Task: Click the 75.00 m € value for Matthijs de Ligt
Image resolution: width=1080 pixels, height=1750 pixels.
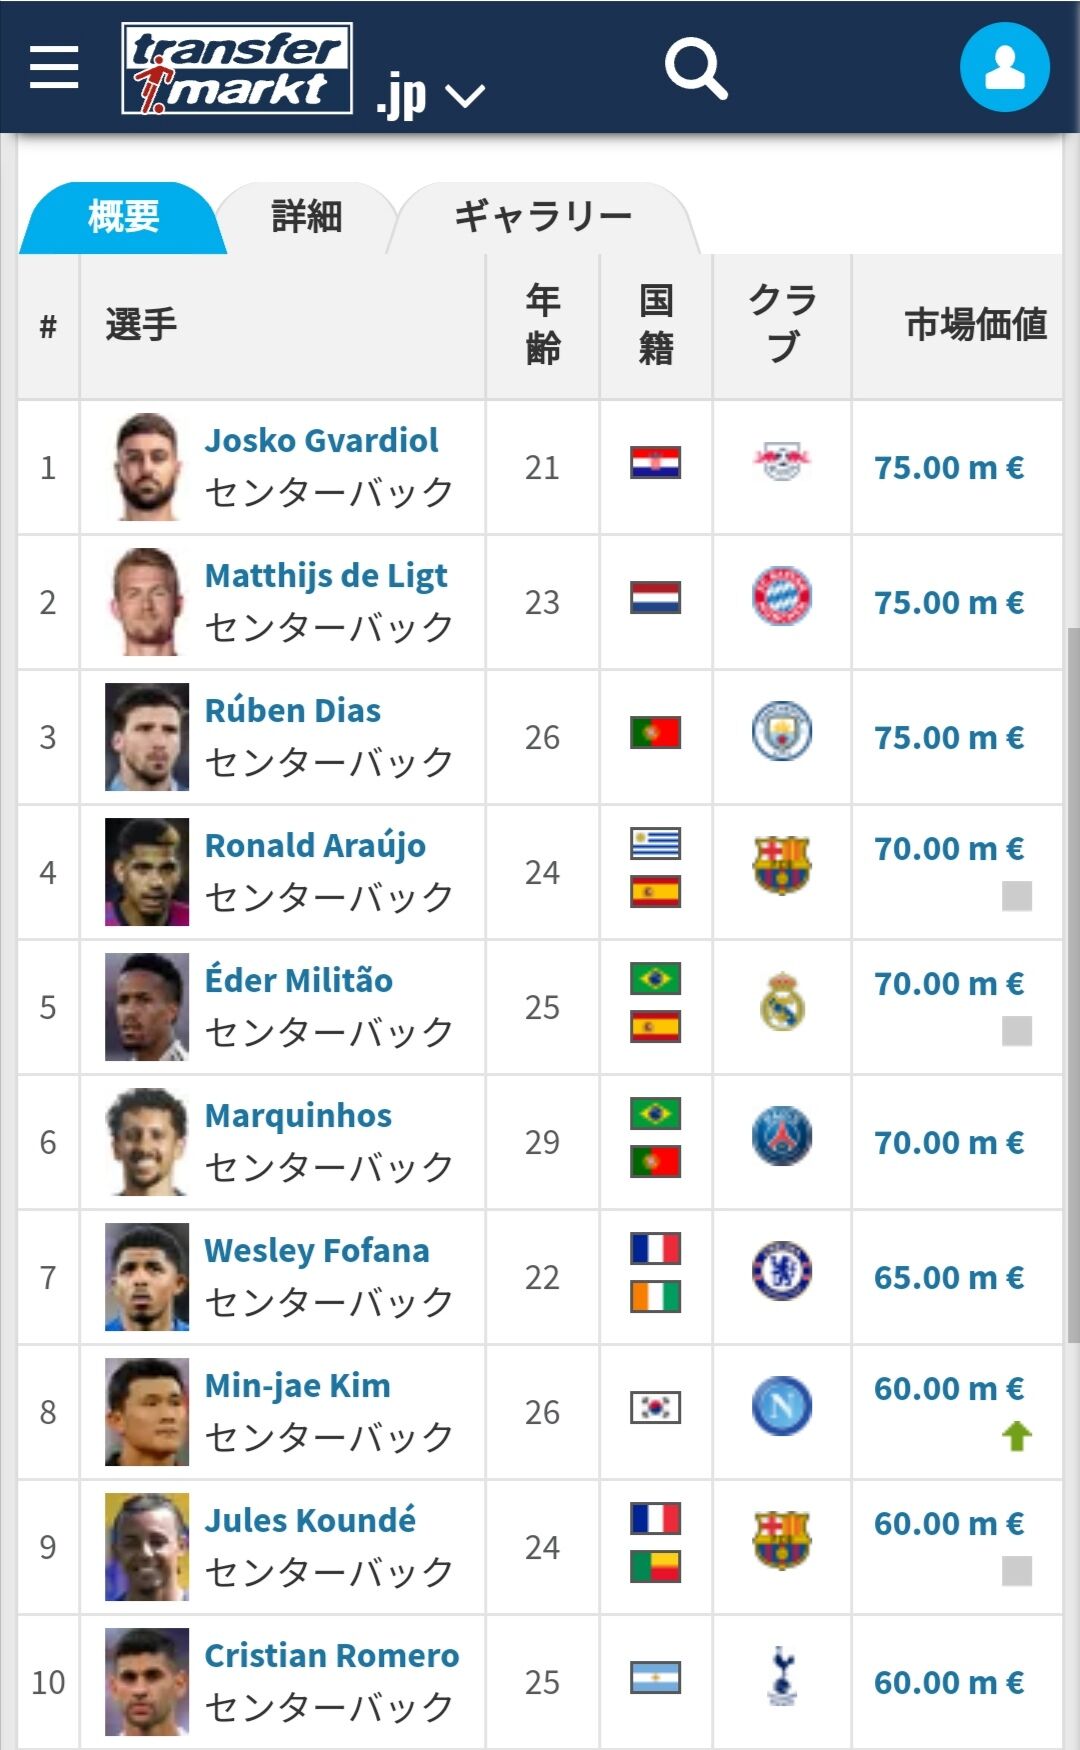Action: point(949,602)
